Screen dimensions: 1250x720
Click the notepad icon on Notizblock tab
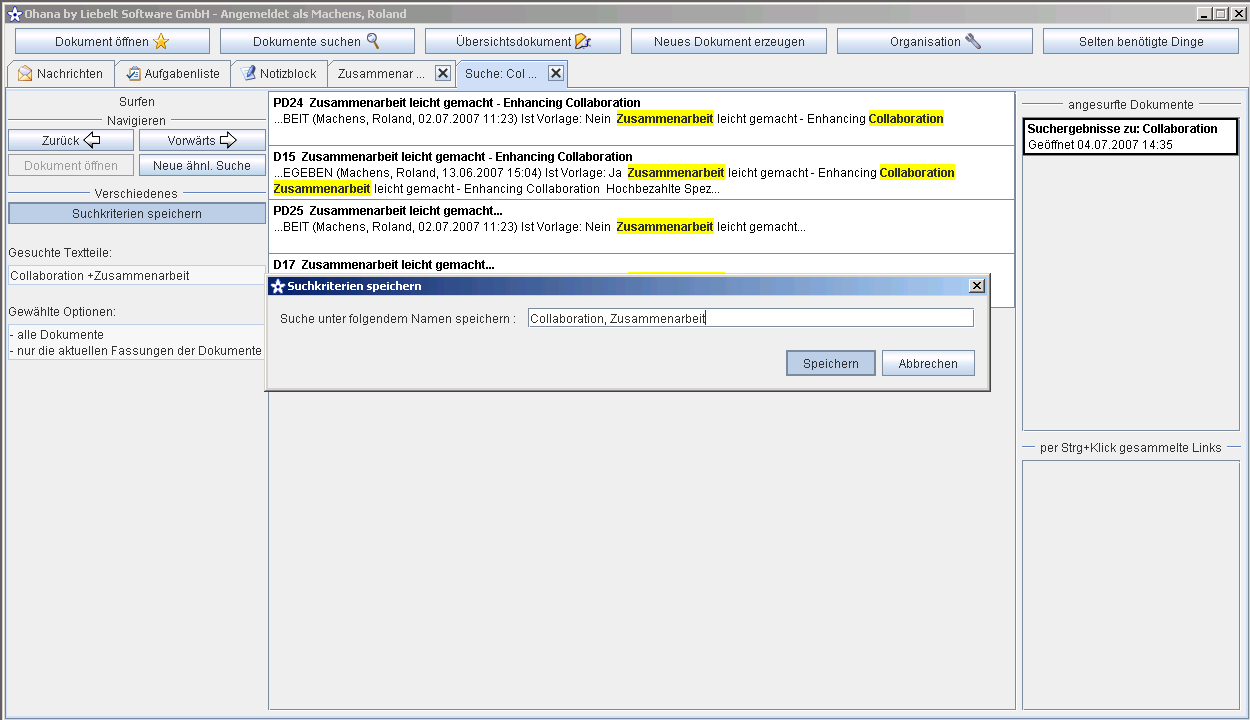(248, 74)
